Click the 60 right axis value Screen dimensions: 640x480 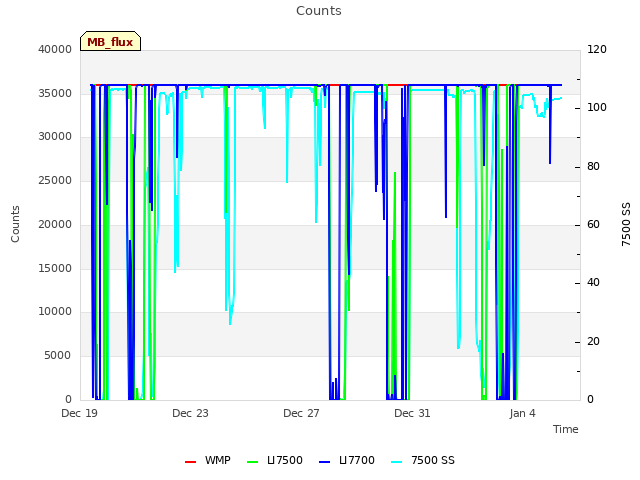coord(593,224)
